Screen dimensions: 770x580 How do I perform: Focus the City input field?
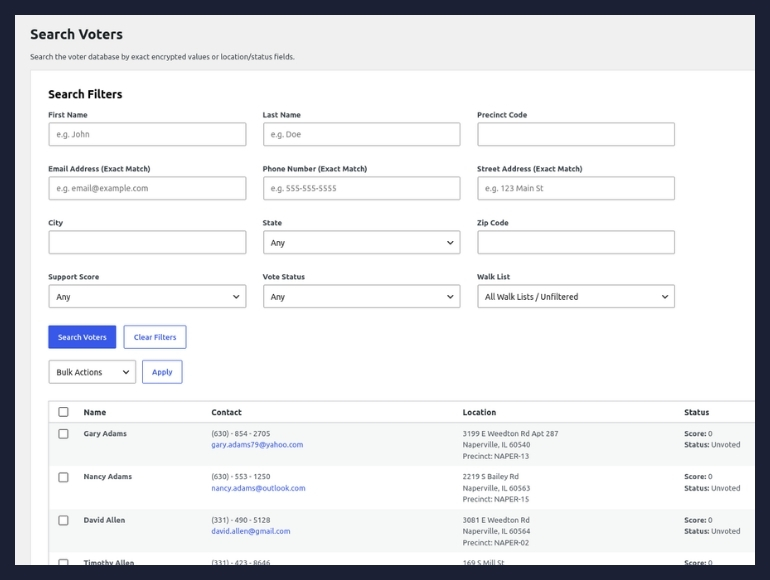pos(147,242)
